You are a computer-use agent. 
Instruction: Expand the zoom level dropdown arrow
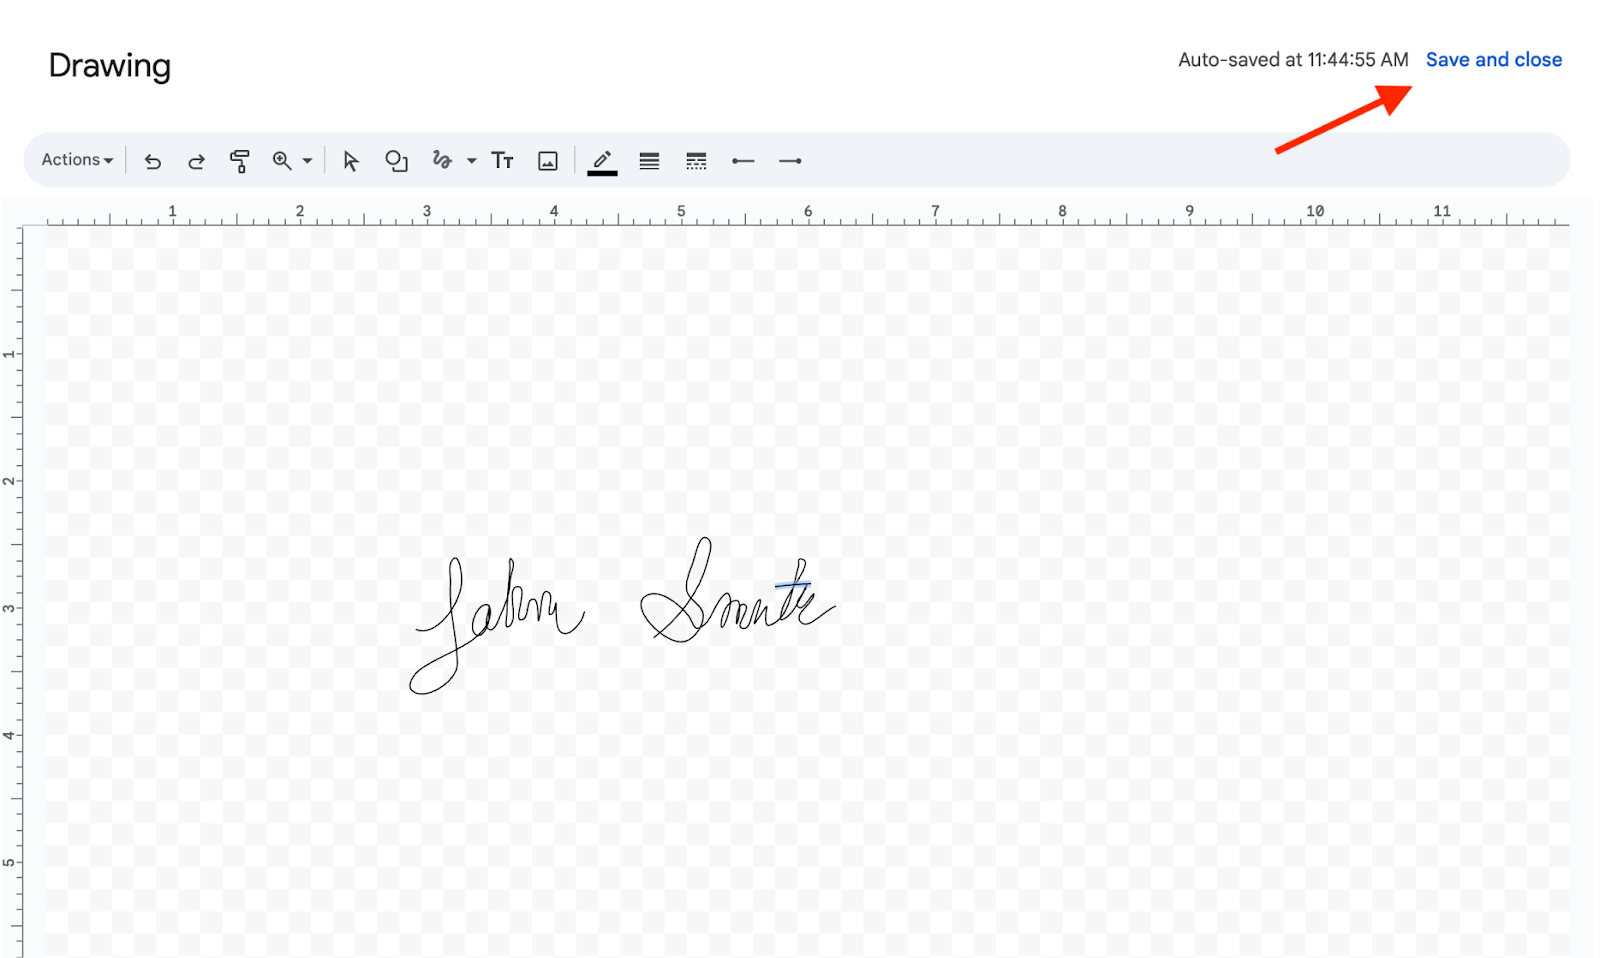[307, 161]
